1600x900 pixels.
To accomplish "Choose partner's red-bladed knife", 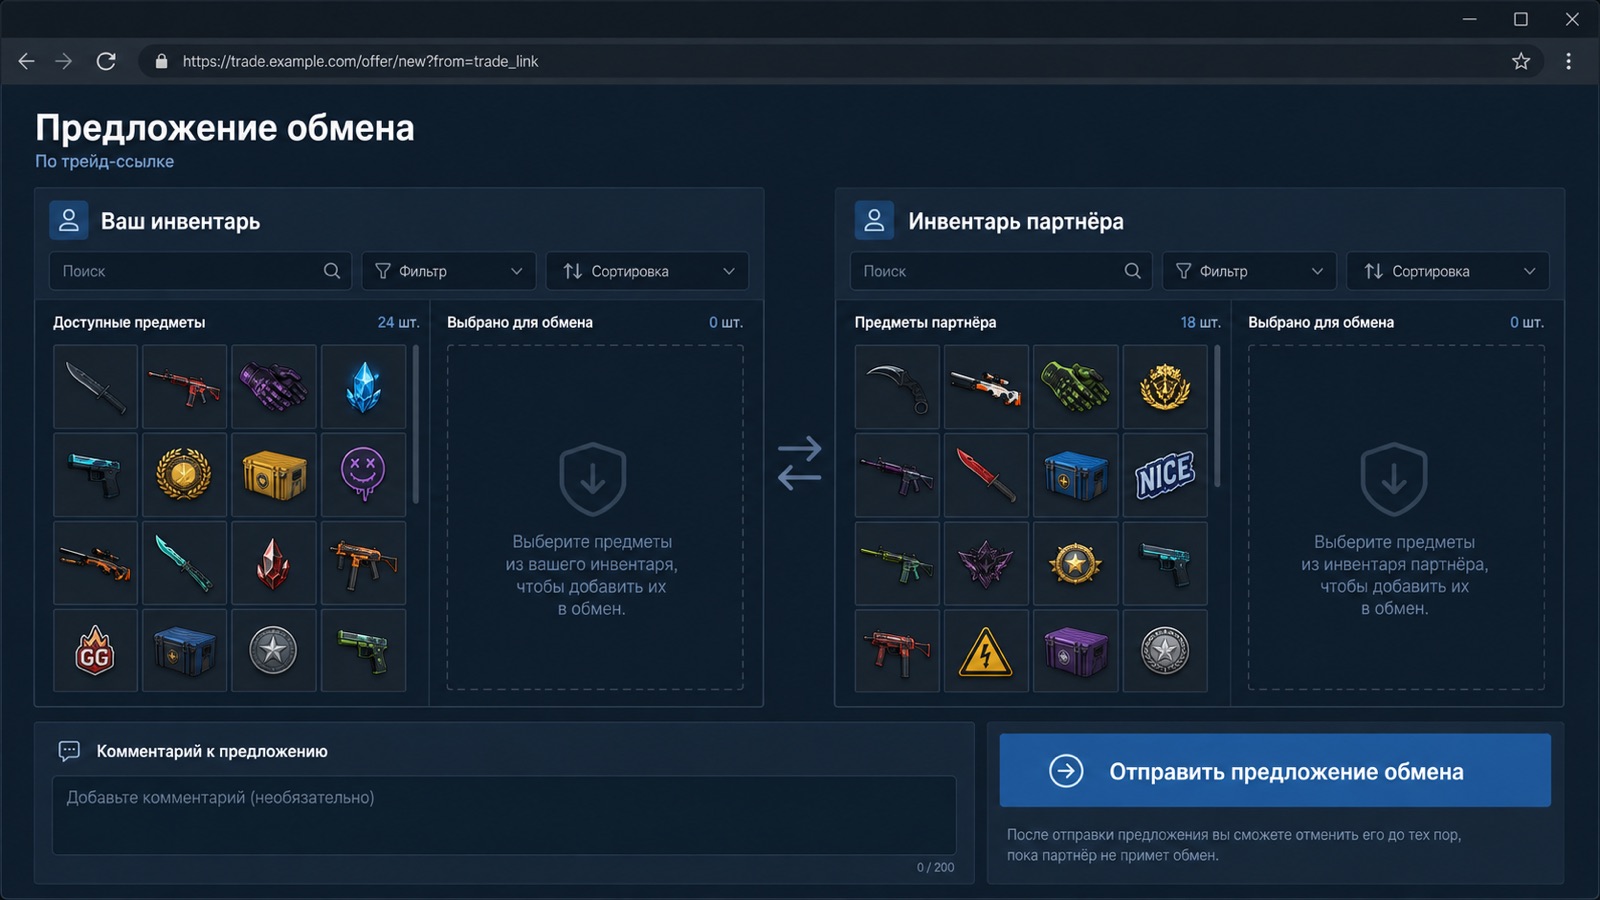I will pos(986,475).
